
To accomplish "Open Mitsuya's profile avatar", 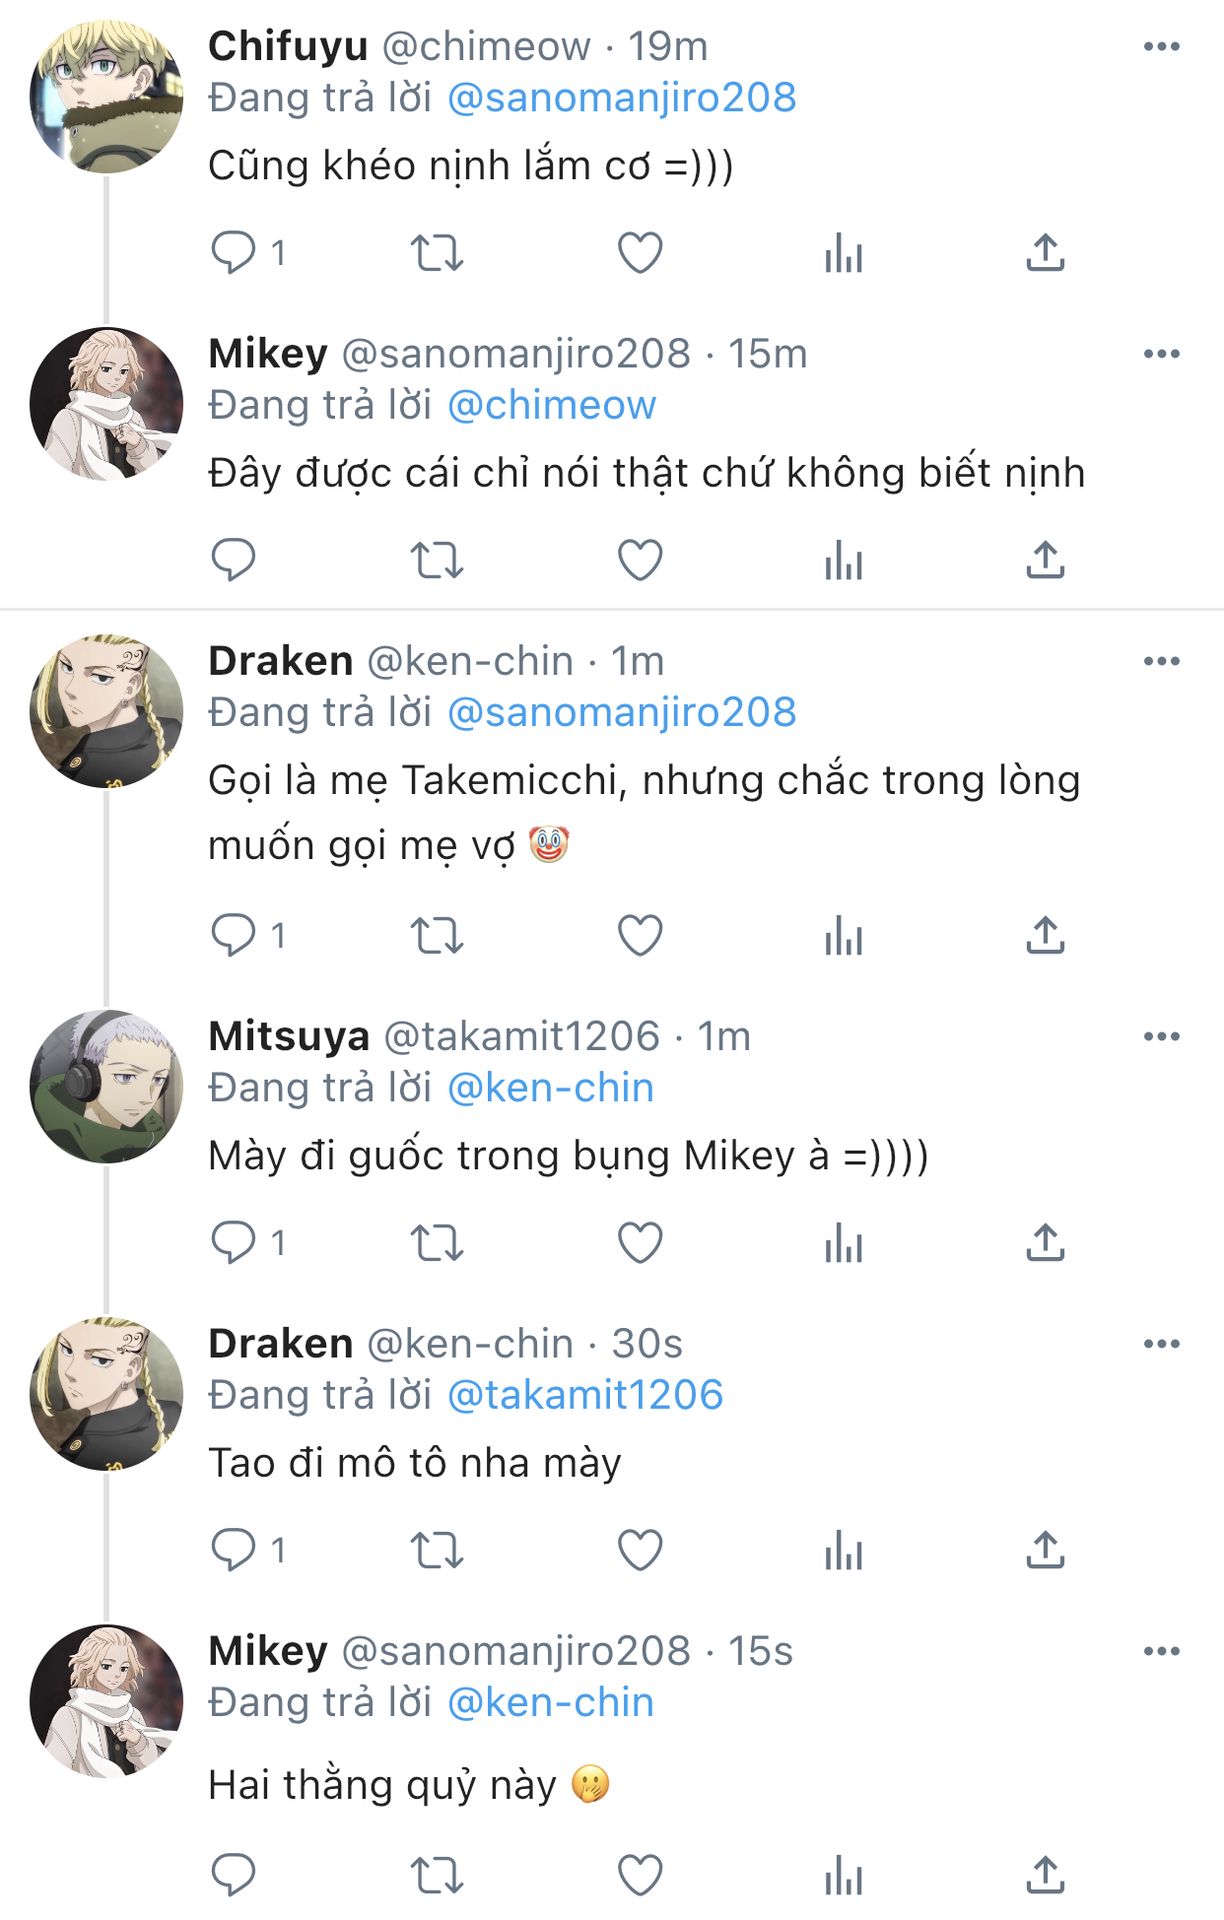I will (x=107, y=1087).
